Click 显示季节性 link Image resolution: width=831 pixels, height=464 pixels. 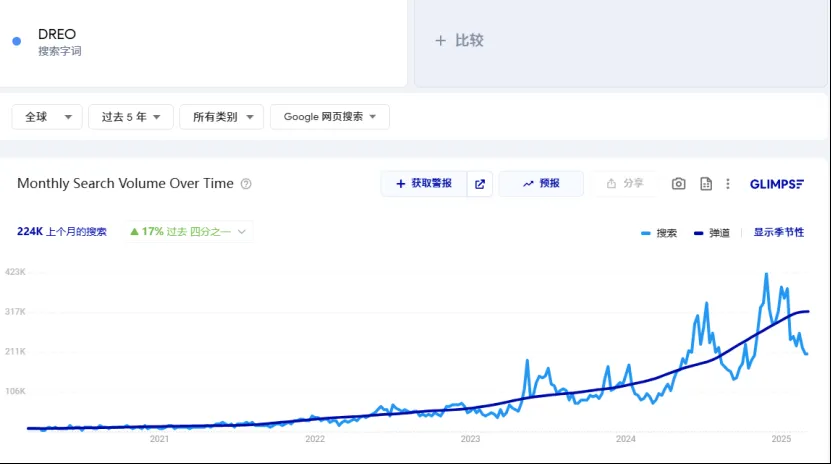point(779,233)
